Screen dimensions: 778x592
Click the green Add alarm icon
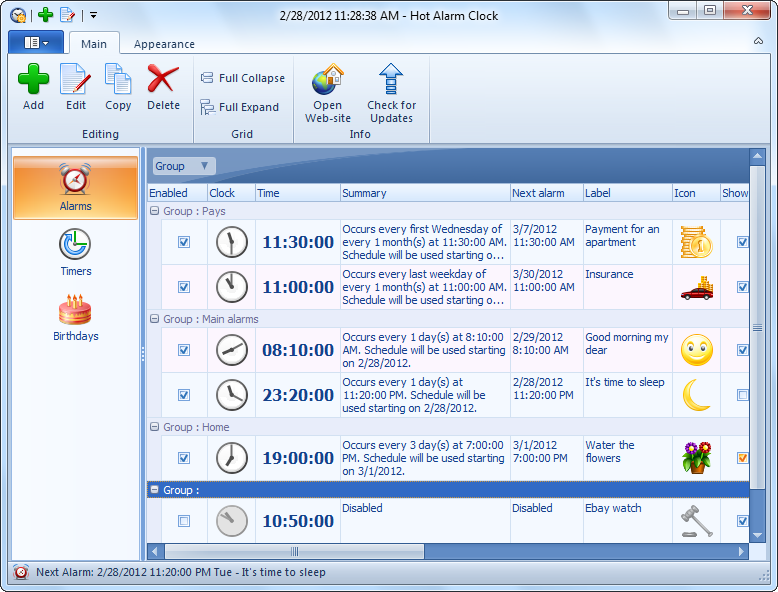[x=33, y=79]
